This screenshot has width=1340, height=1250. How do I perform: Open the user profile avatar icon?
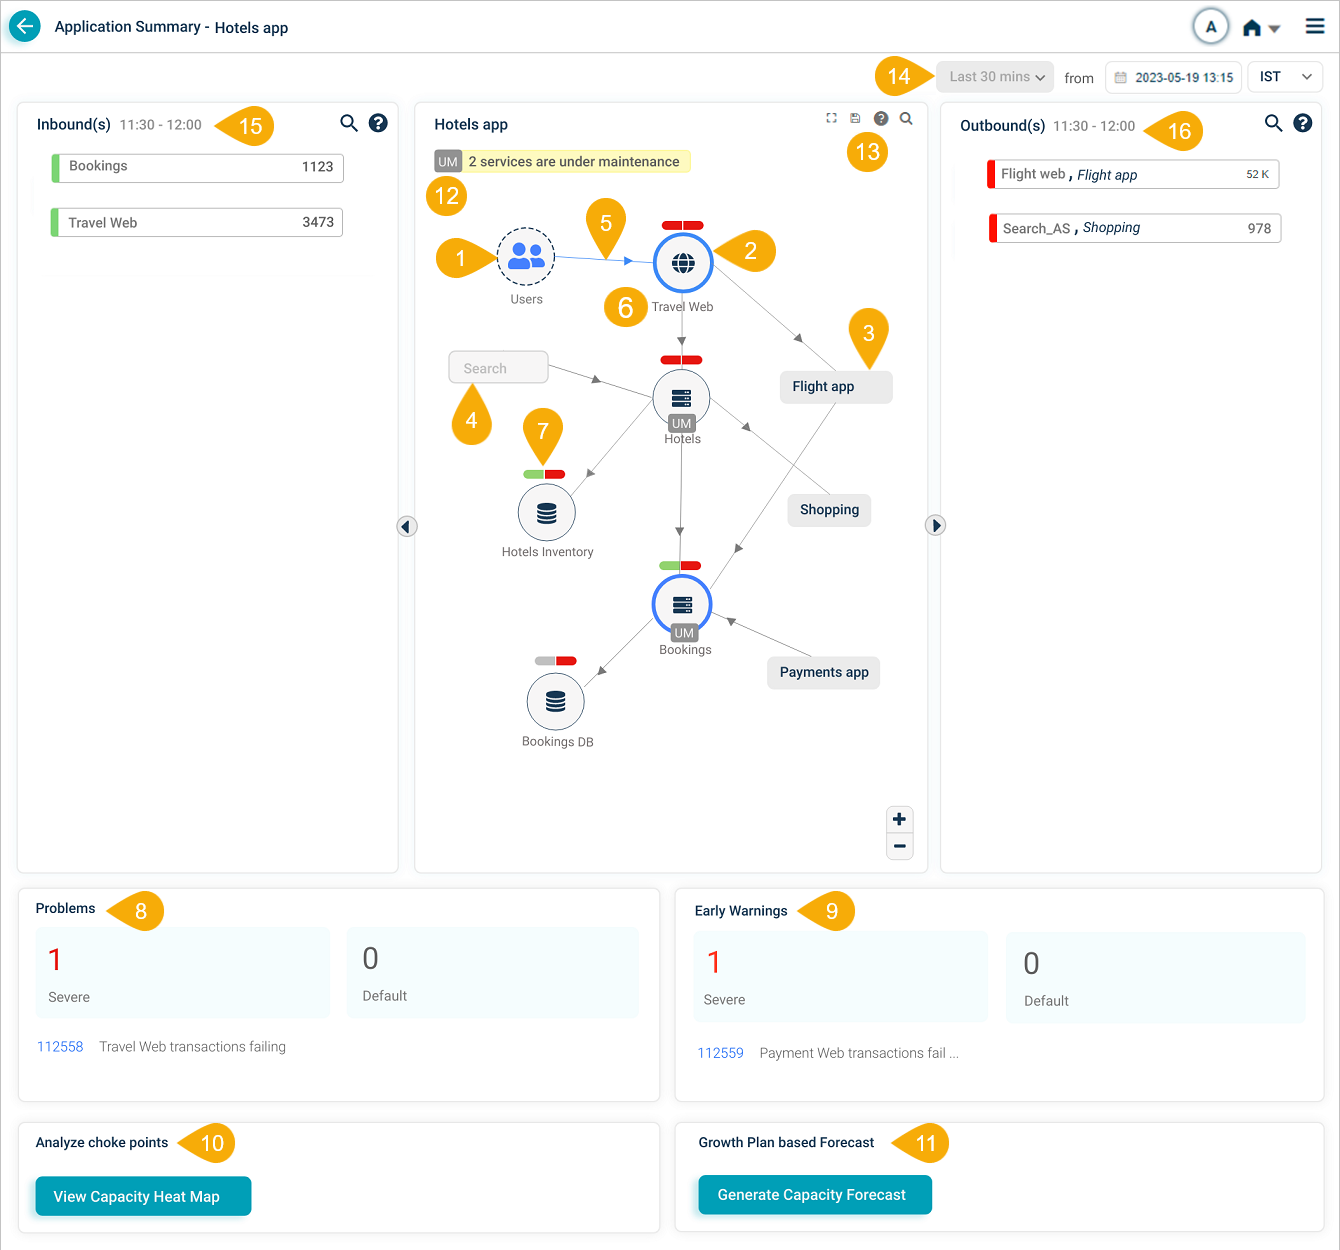coord(1210,27)
